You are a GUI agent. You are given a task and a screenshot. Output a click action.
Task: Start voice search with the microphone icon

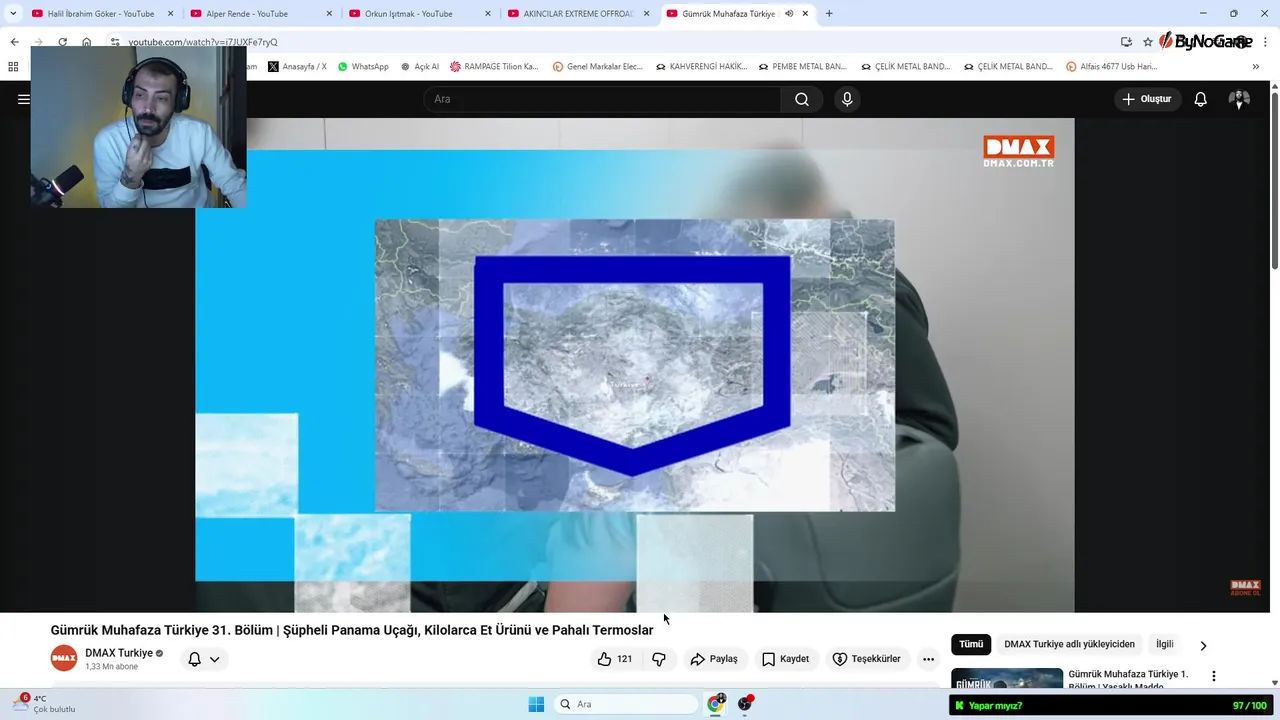(847, 99)
